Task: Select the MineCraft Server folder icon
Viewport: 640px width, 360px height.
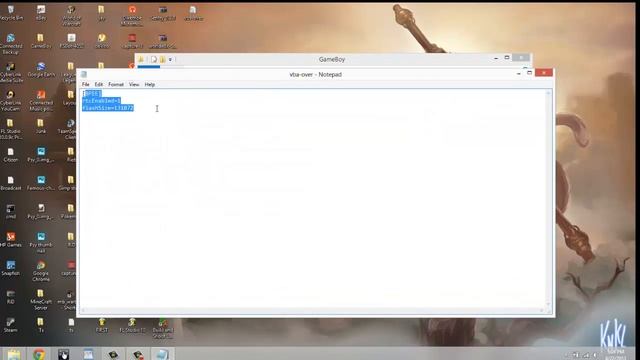Action: point(40,300)
